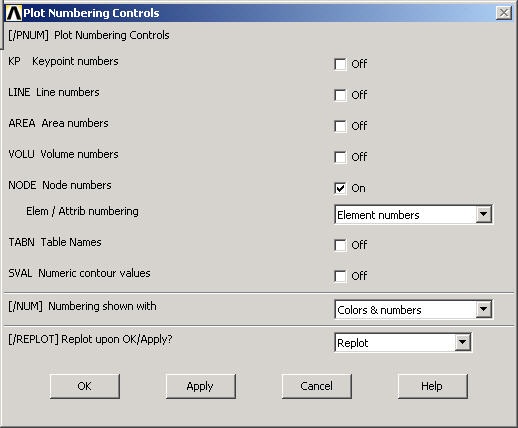Open the Help button
The width and height of the screenshot is (518, 428).
point(432,386)
